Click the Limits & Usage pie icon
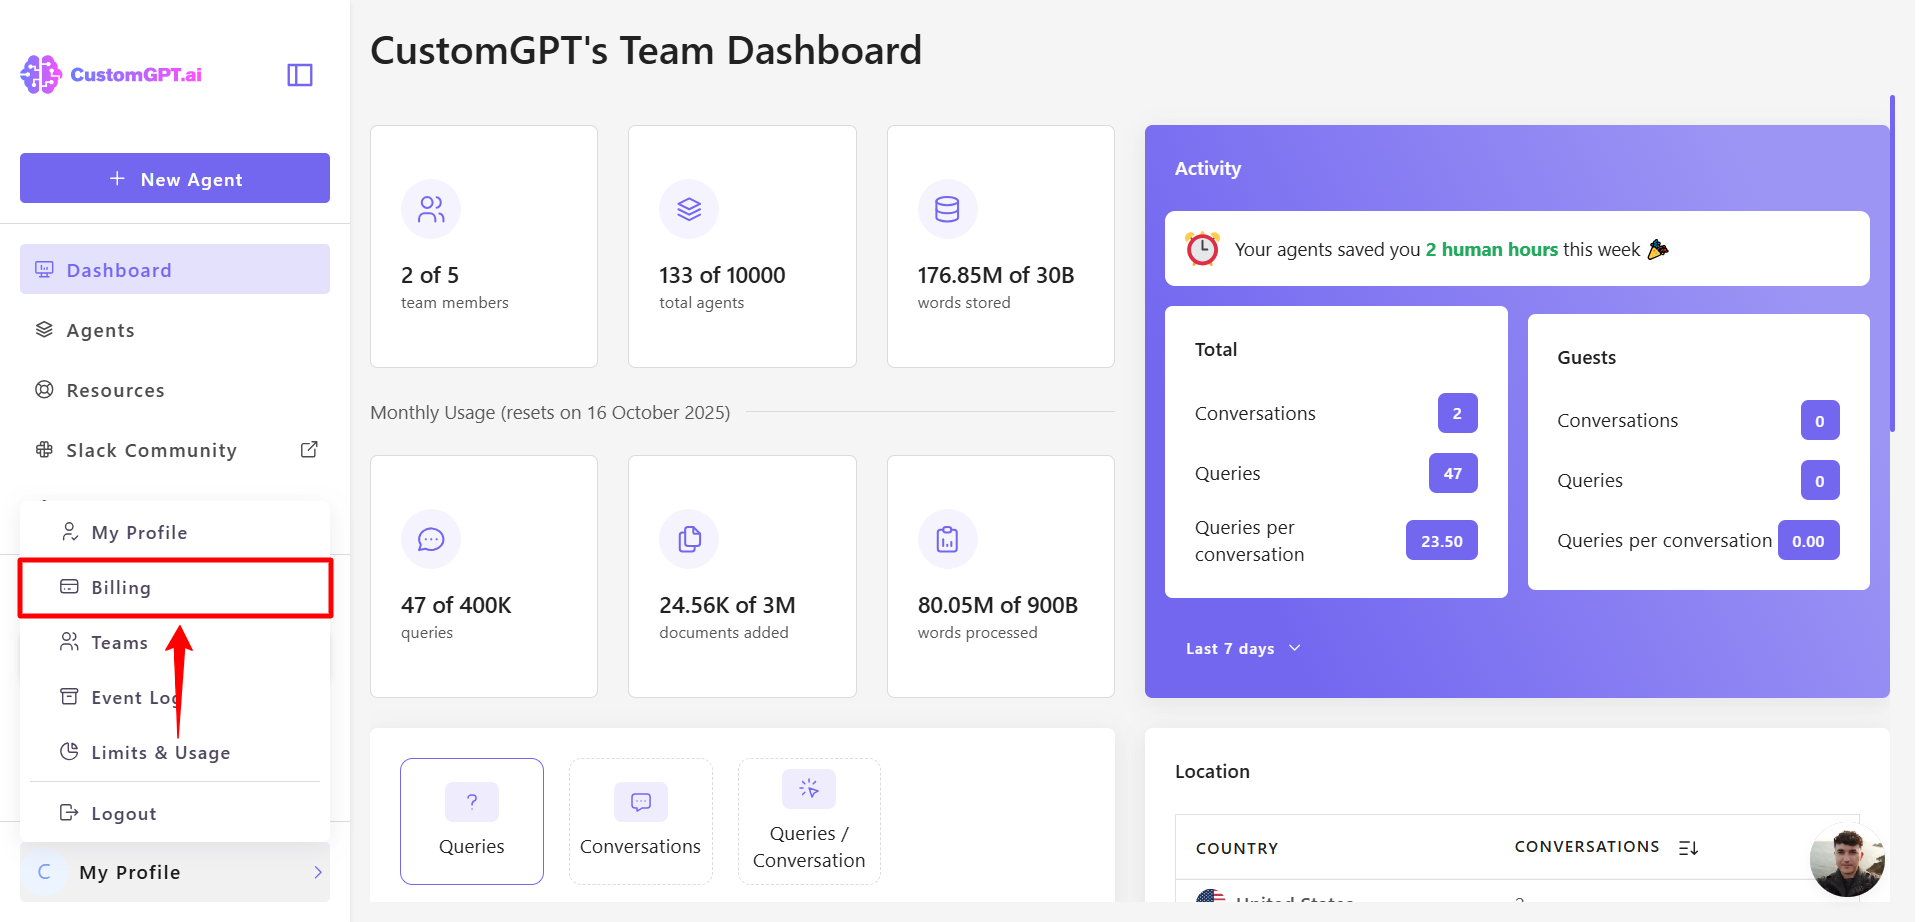Viewport: 1920px width, 922px height. [x=69, y=751]
